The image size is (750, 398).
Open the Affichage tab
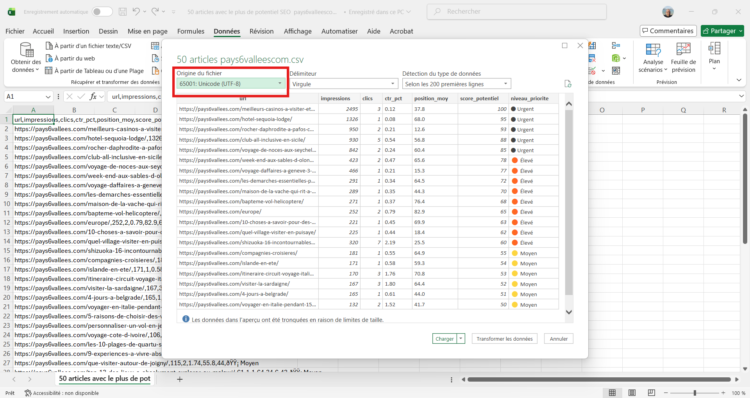[298, 31]
